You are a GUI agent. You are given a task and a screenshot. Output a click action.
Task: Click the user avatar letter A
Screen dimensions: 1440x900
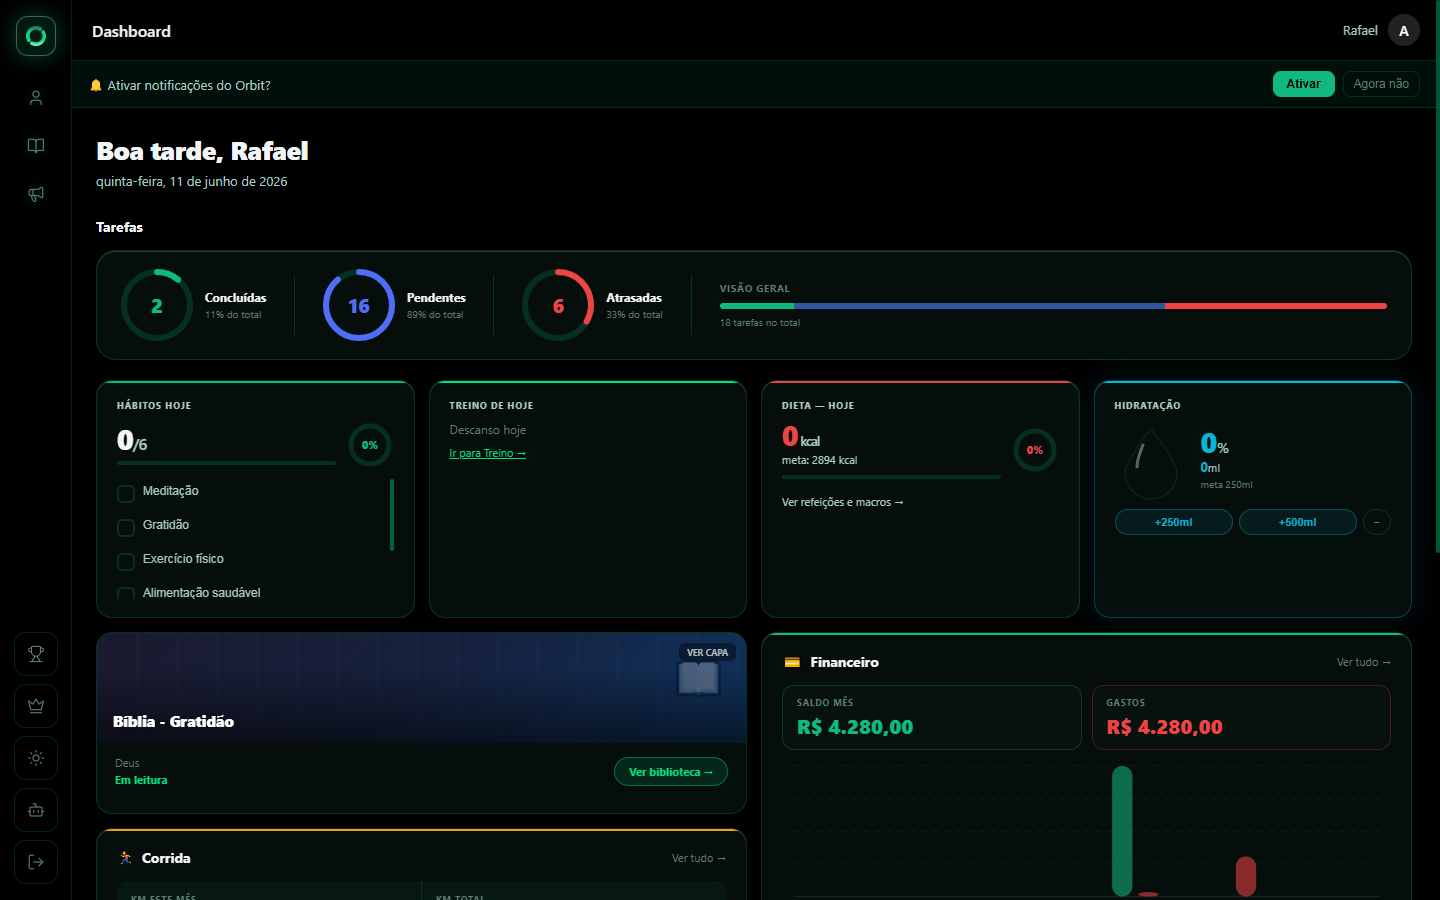click(1404, 31)
